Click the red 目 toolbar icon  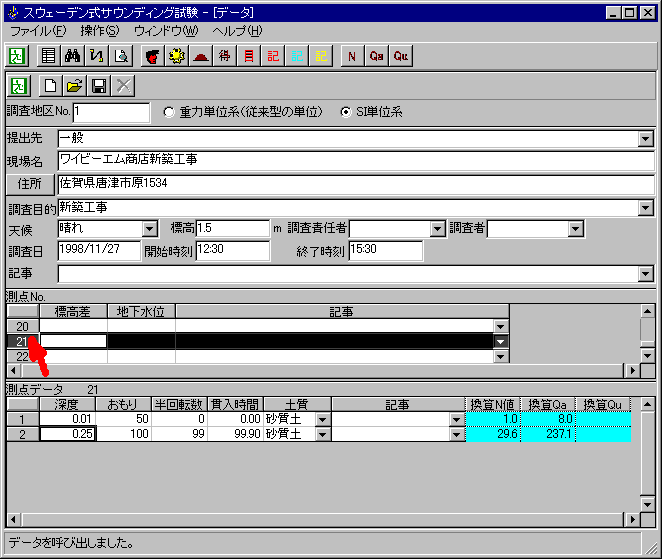tap(249, 56)
